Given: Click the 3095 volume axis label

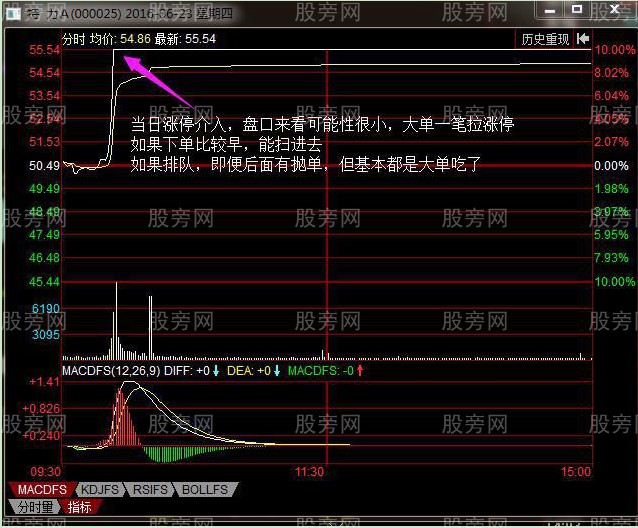Looking at the screenshot, I should pyautogui.click(x=46, y=335).
